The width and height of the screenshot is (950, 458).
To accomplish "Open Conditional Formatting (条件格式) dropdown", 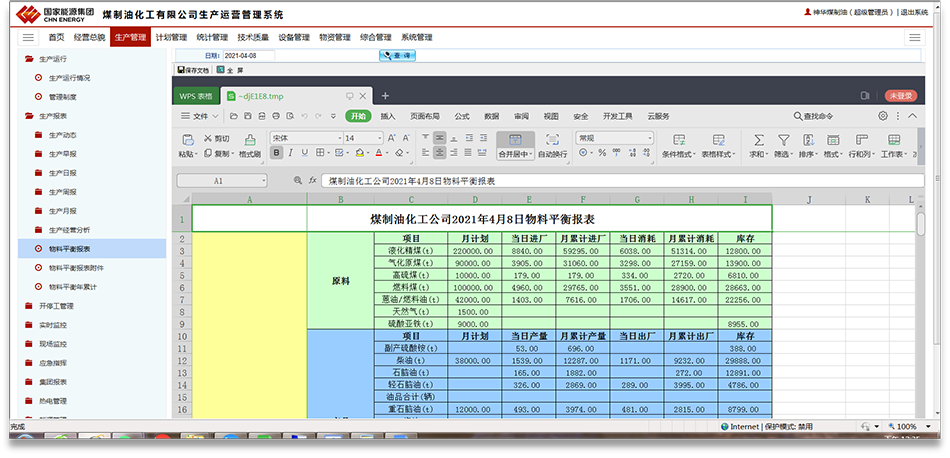I will [x=679, y=146].
